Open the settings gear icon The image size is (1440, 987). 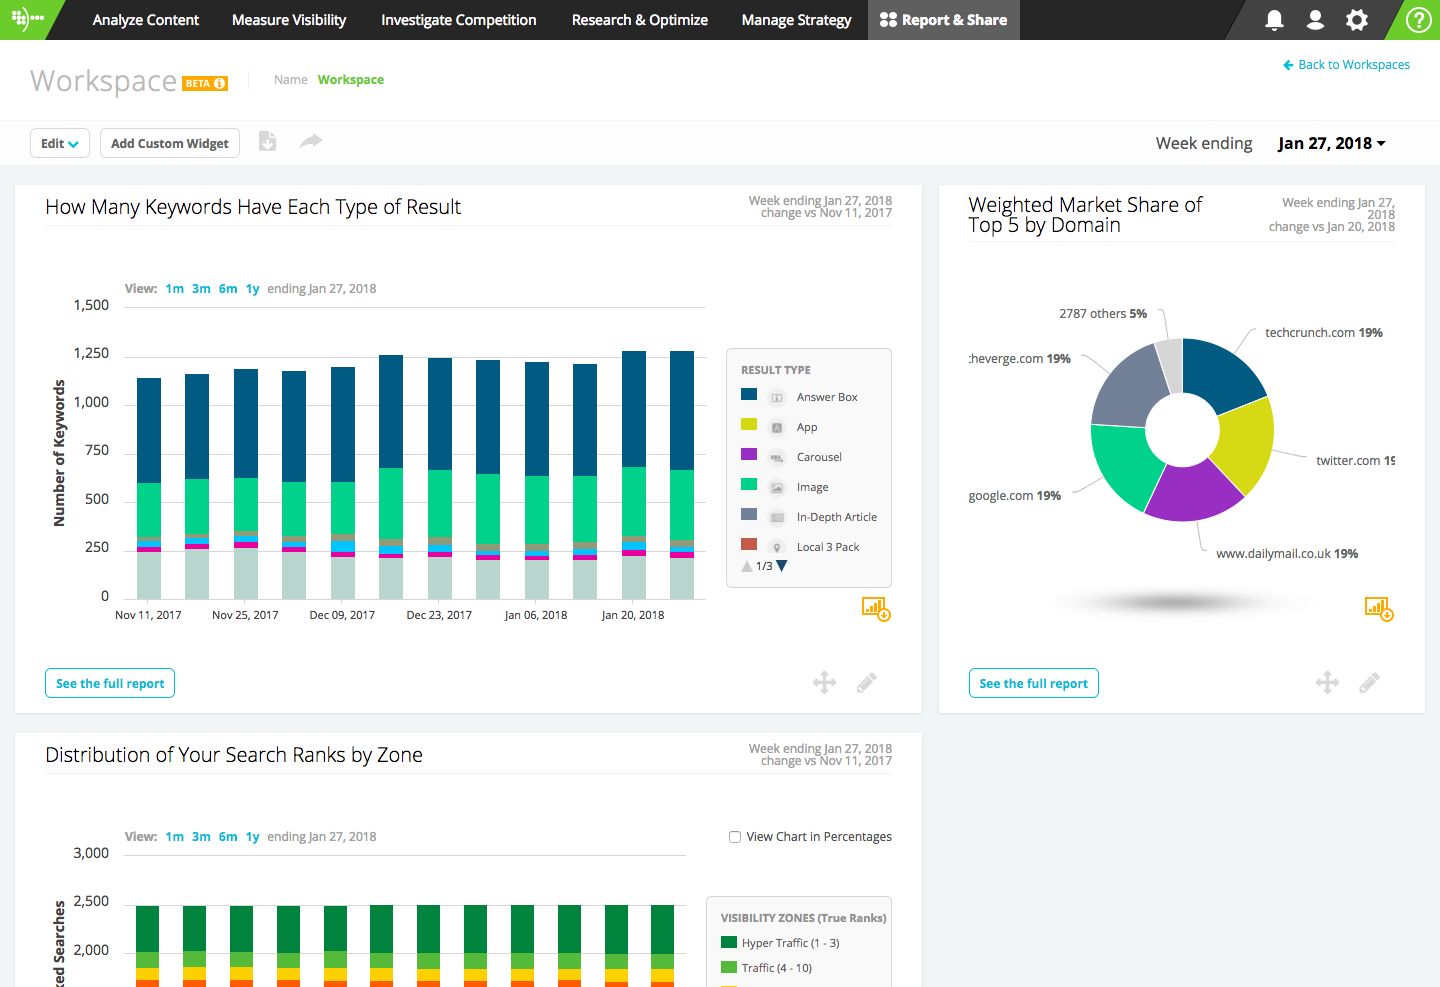coord(1356,20)
